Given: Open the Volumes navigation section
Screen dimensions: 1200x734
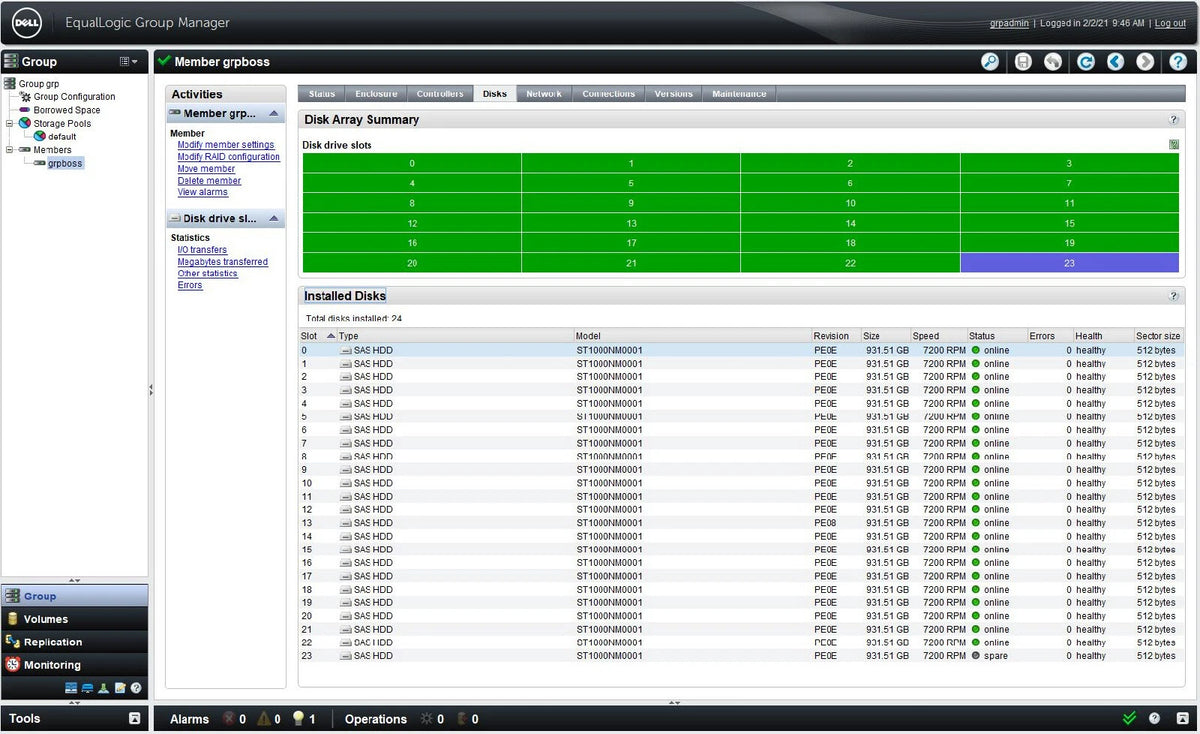Looking at the screenshot, I should point(75,619).
